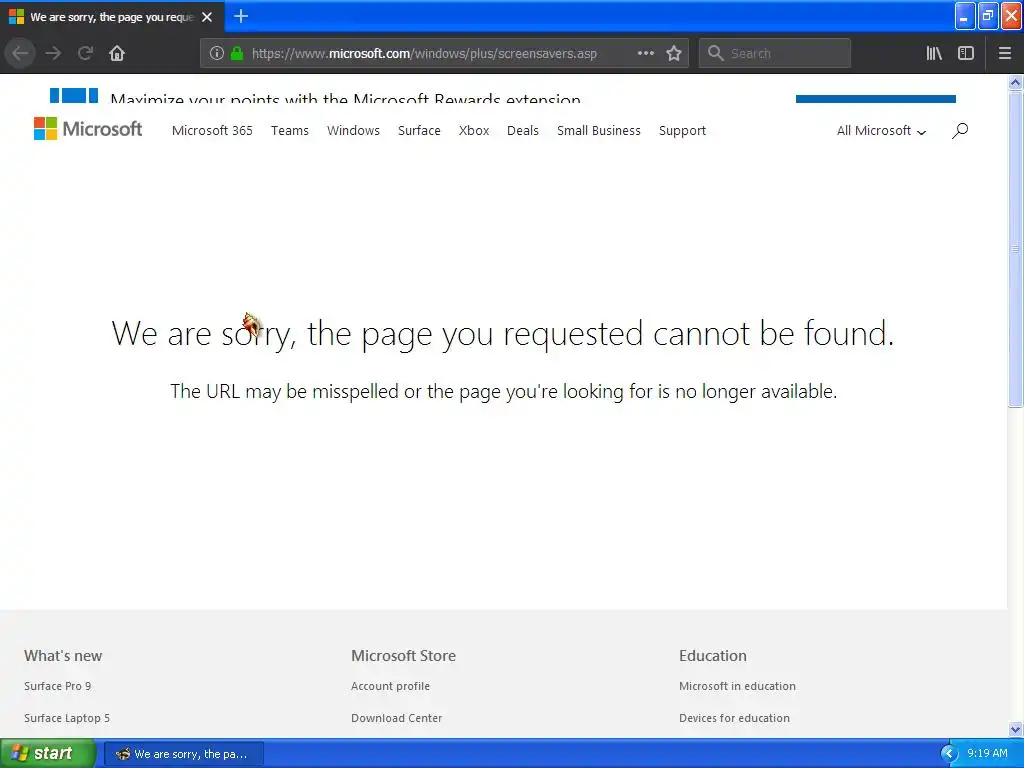Click the 'Microsoft Store' footer heading

click(404, 656)
